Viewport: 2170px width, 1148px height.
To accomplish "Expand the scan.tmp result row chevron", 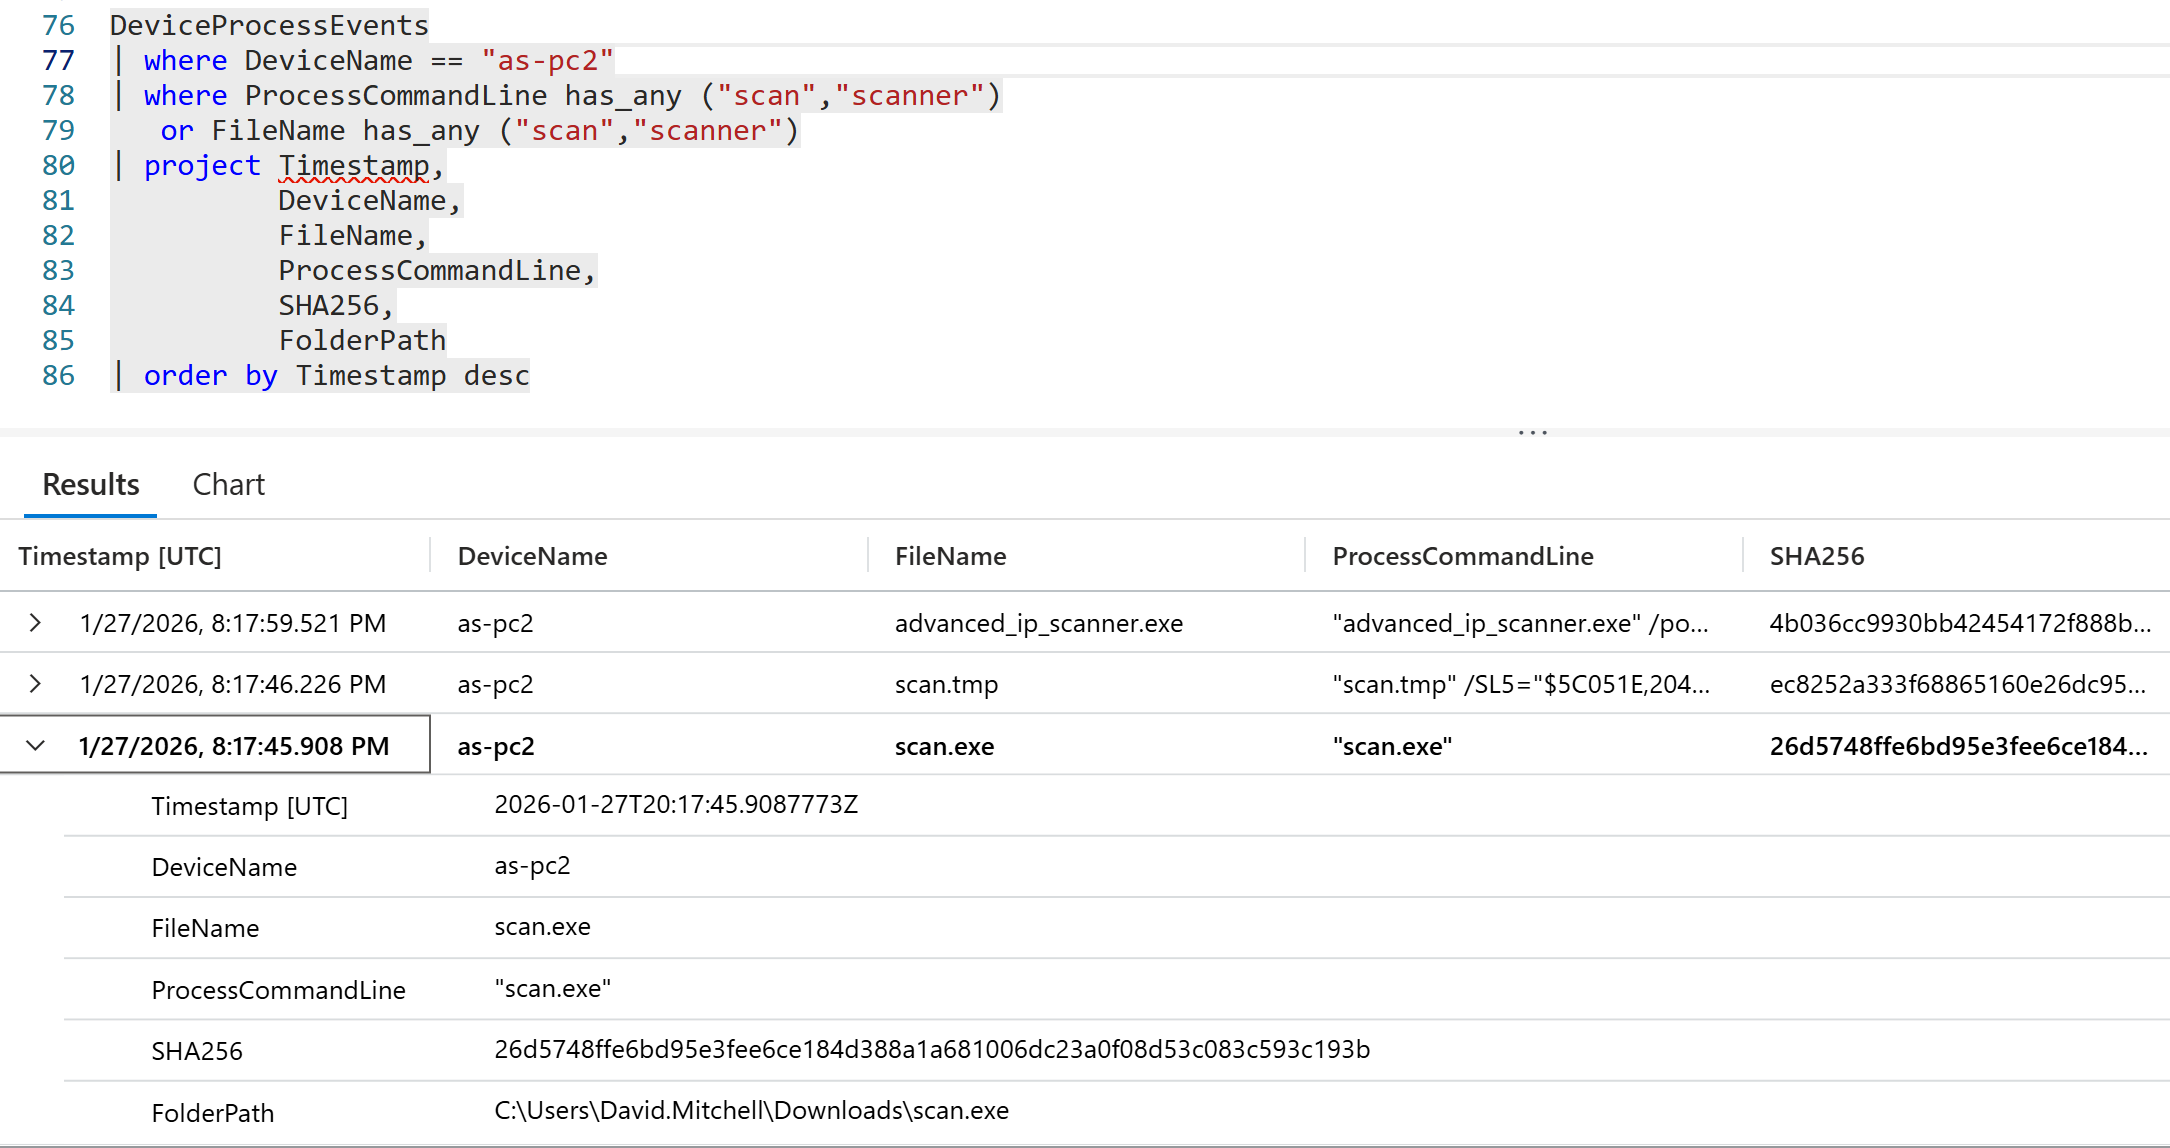I will [x=35, y=684].
